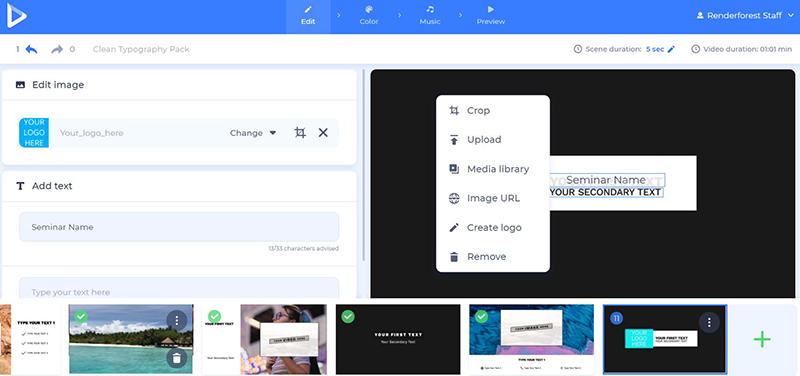The height and width of the screenshot is (376, 800).
Task: Add a new scene with plus icon
Action: tap(762, 339)
